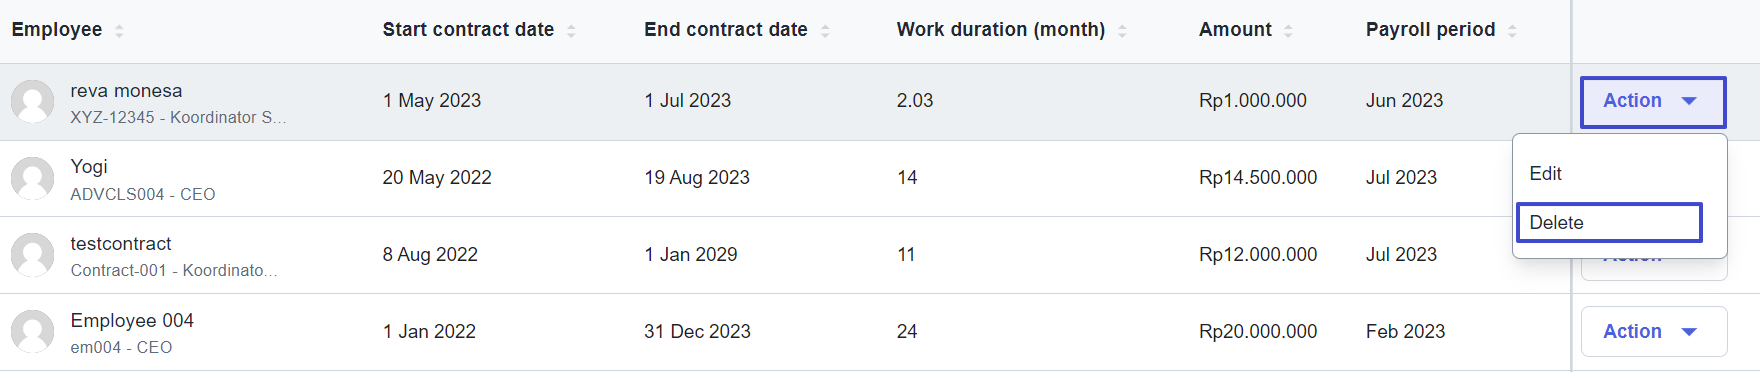Choose Edit from the action menu
1760x372 pixels.
point(1545,173)
